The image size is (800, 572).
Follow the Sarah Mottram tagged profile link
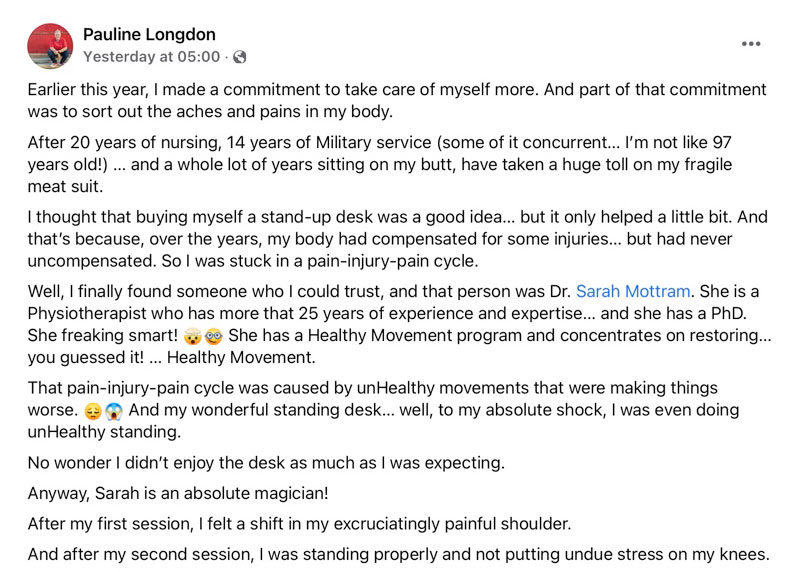(x=633, y=291)
